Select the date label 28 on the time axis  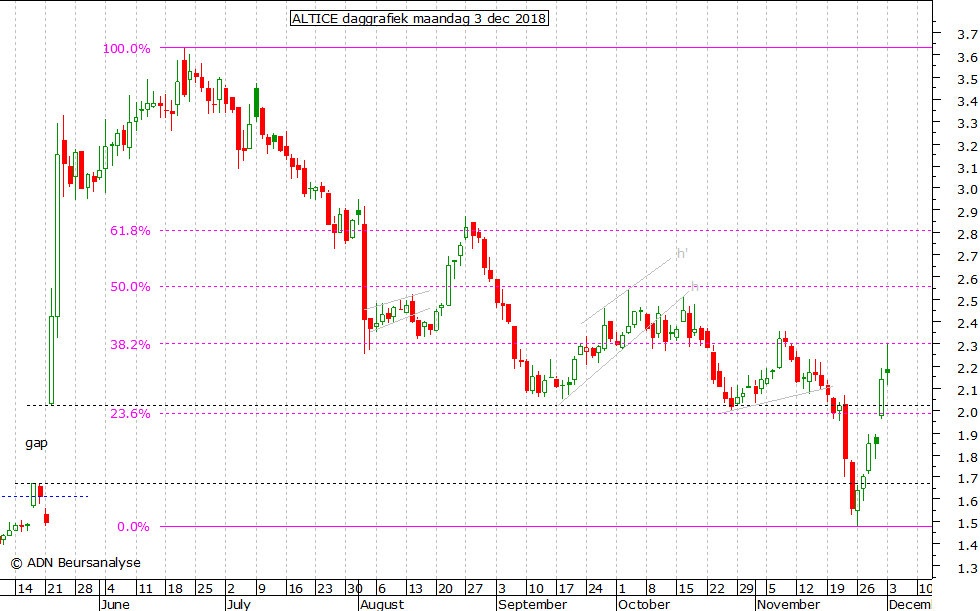coord(84,589)
